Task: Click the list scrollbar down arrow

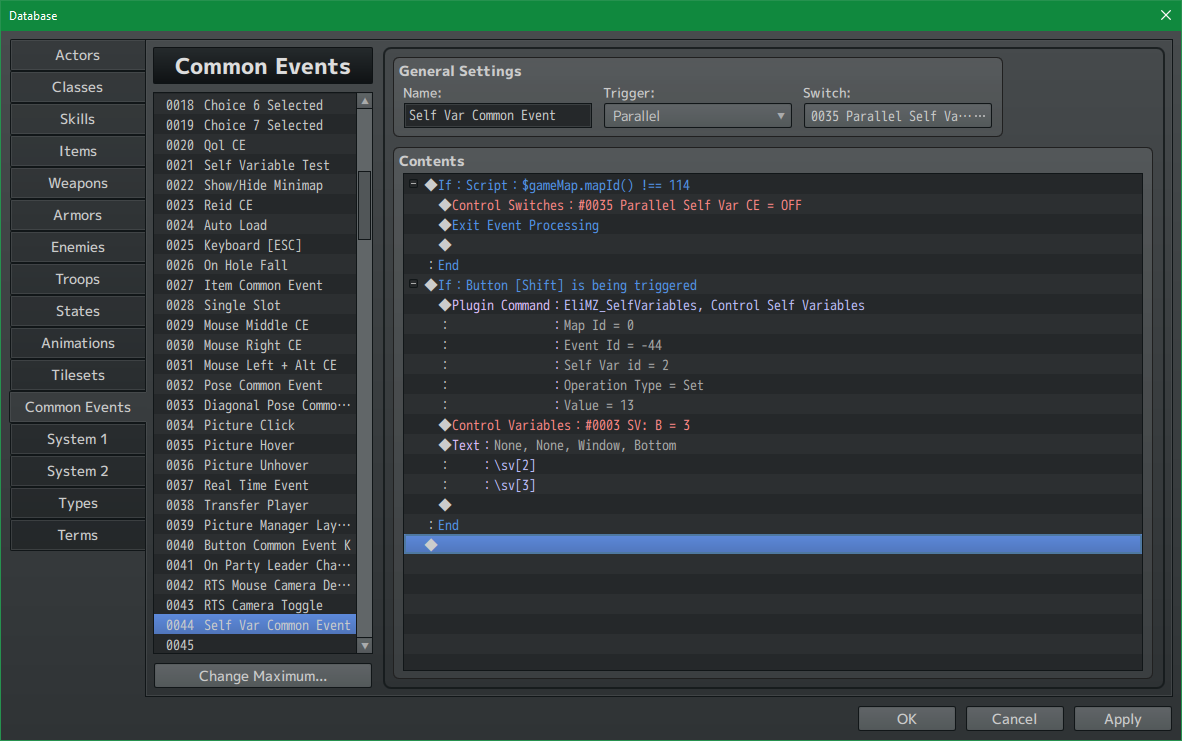Action: [x=365, y=645]
